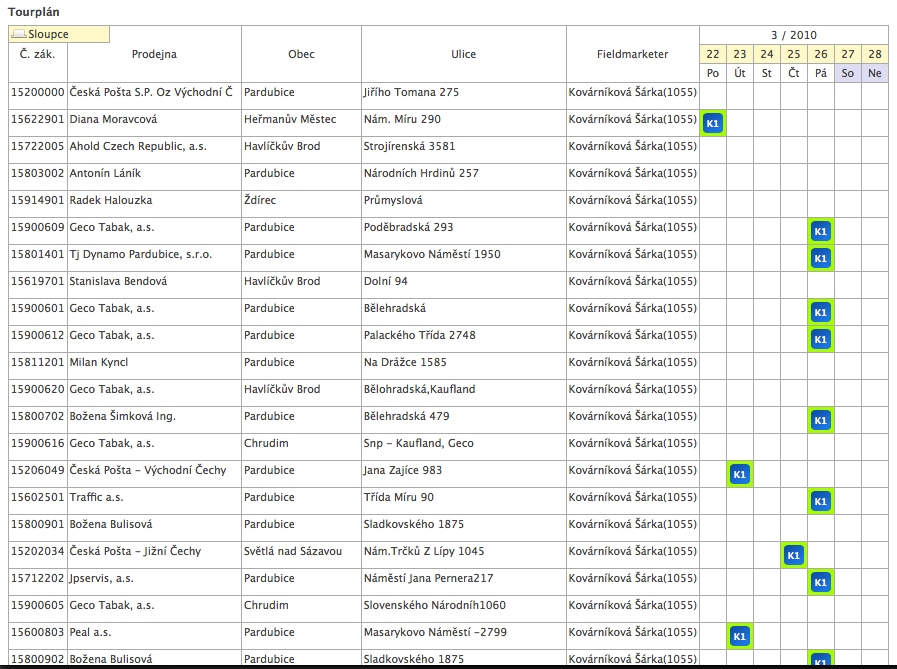897x669 pixels.
Task: Click store Milan Kyncl
Action: click(x=99, y=362)
